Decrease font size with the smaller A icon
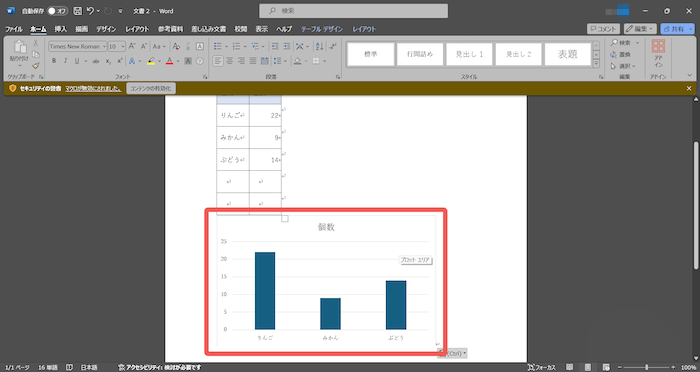The height and width of the screenshot is (372, 700). pos(144,46)
